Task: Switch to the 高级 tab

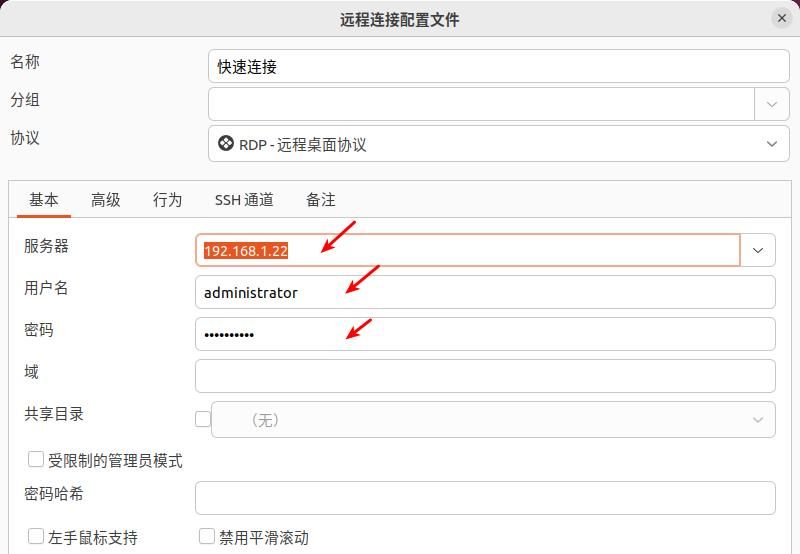Action: click(106, 199)
